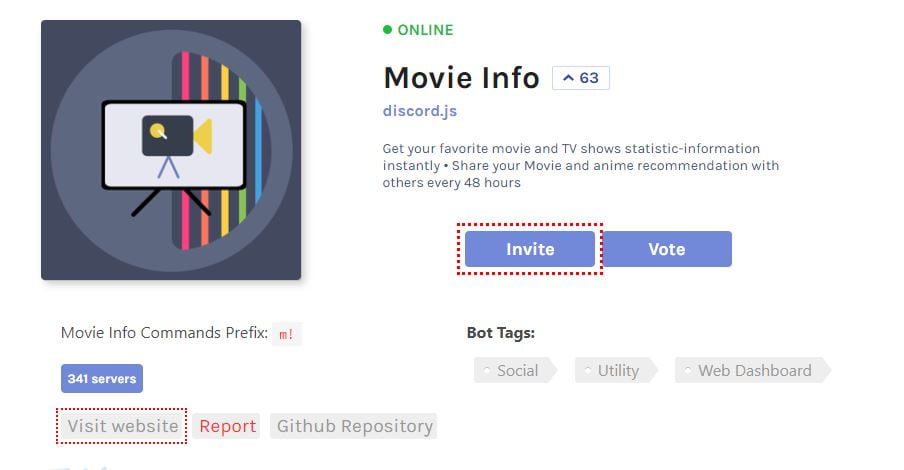Screen dimensions: 904x470
Task: Open the Github Repository link
Action: [355, 426]
